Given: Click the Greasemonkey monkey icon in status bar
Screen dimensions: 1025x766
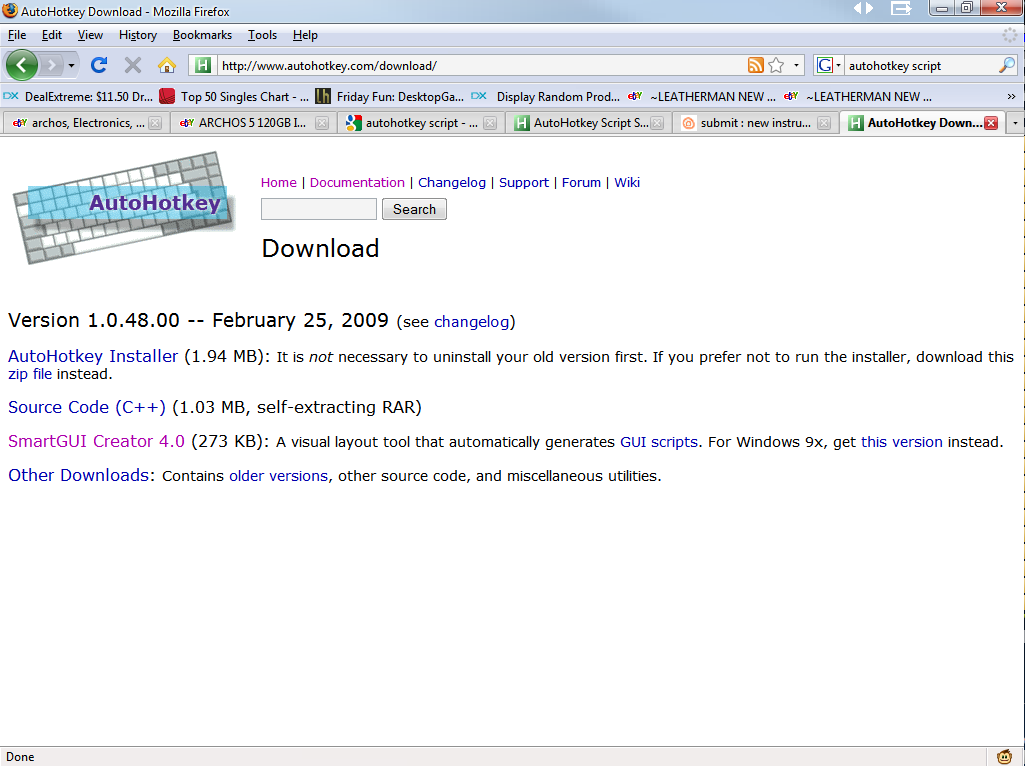Looking at the screenshot, I should (x=1005, y=757).
